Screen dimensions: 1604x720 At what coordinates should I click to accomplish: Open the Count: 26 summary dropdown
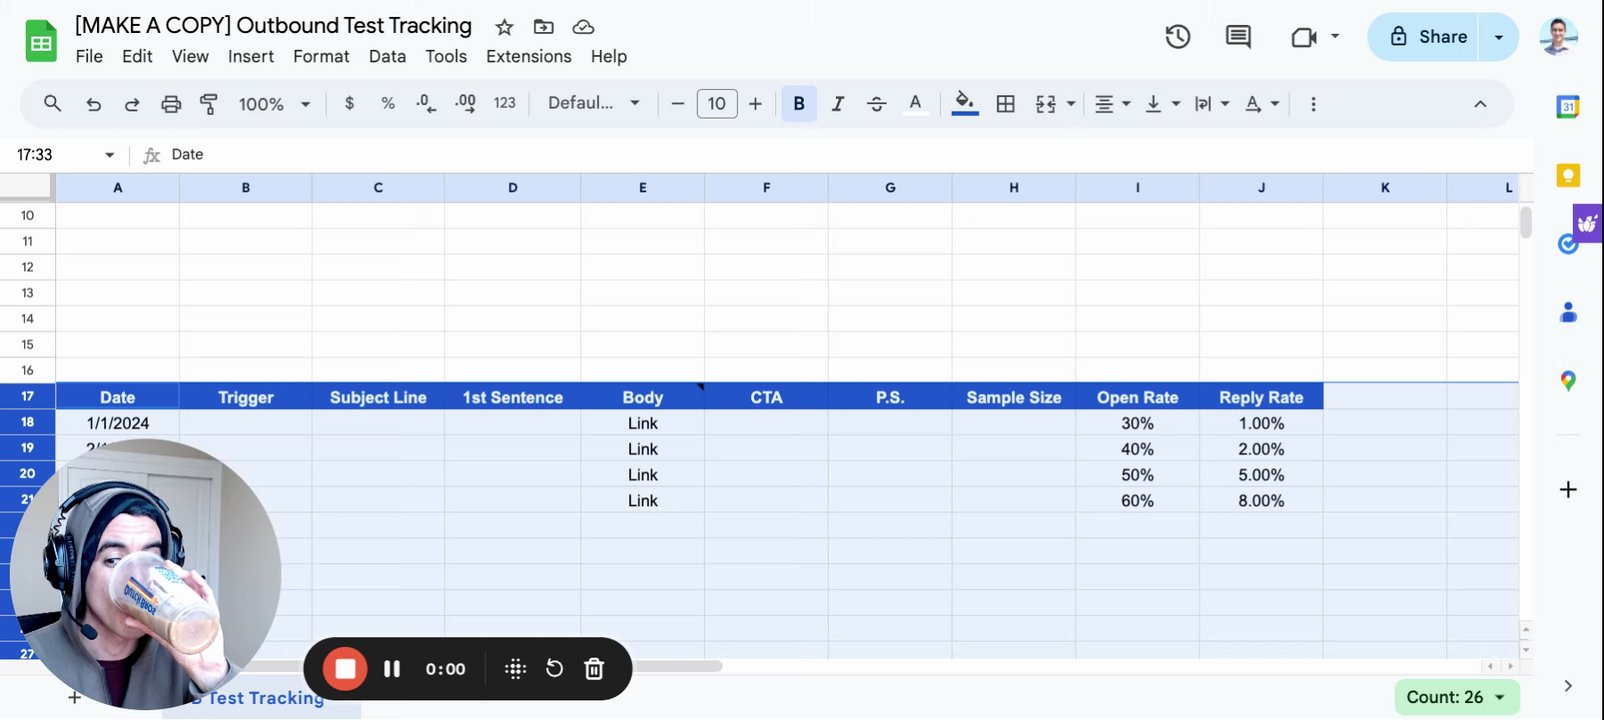click(x=1457, y=697)
